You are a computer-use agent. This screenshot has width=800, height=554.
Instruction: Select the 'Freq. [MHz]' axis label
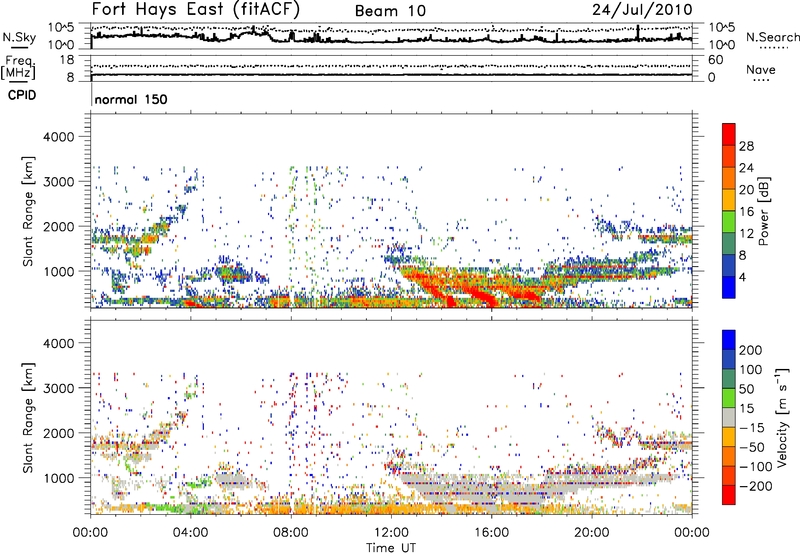(x=18, y=68)
